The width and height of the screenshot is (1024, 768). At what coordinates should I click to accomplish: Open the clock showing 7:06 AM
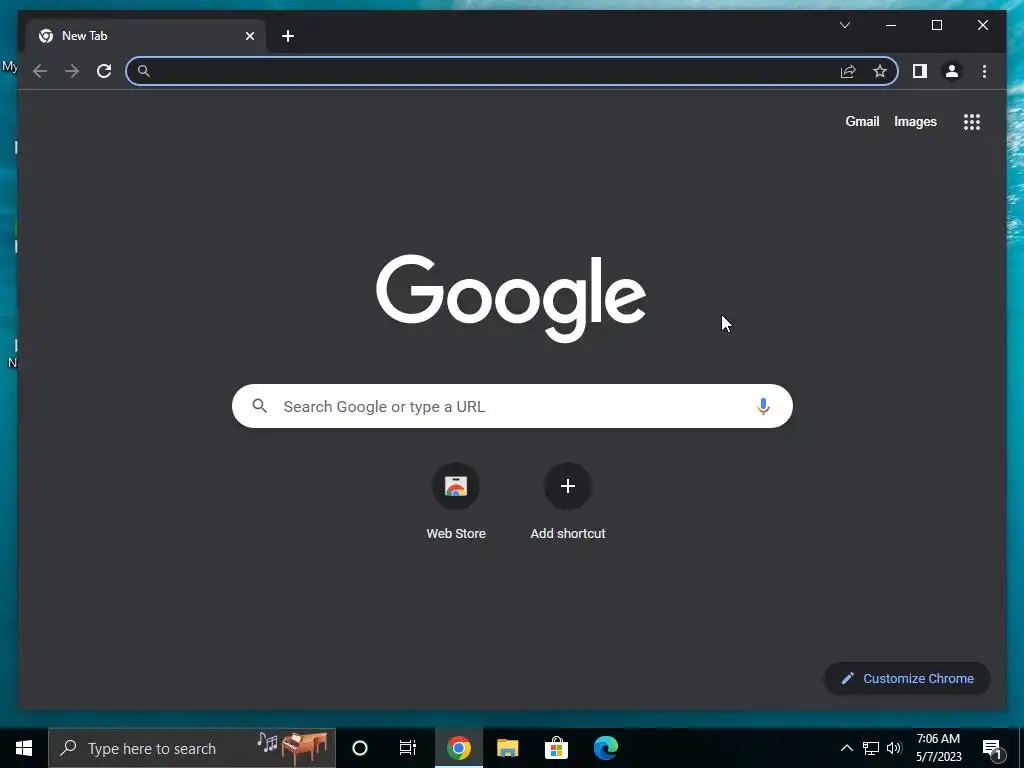pos(938,748)
